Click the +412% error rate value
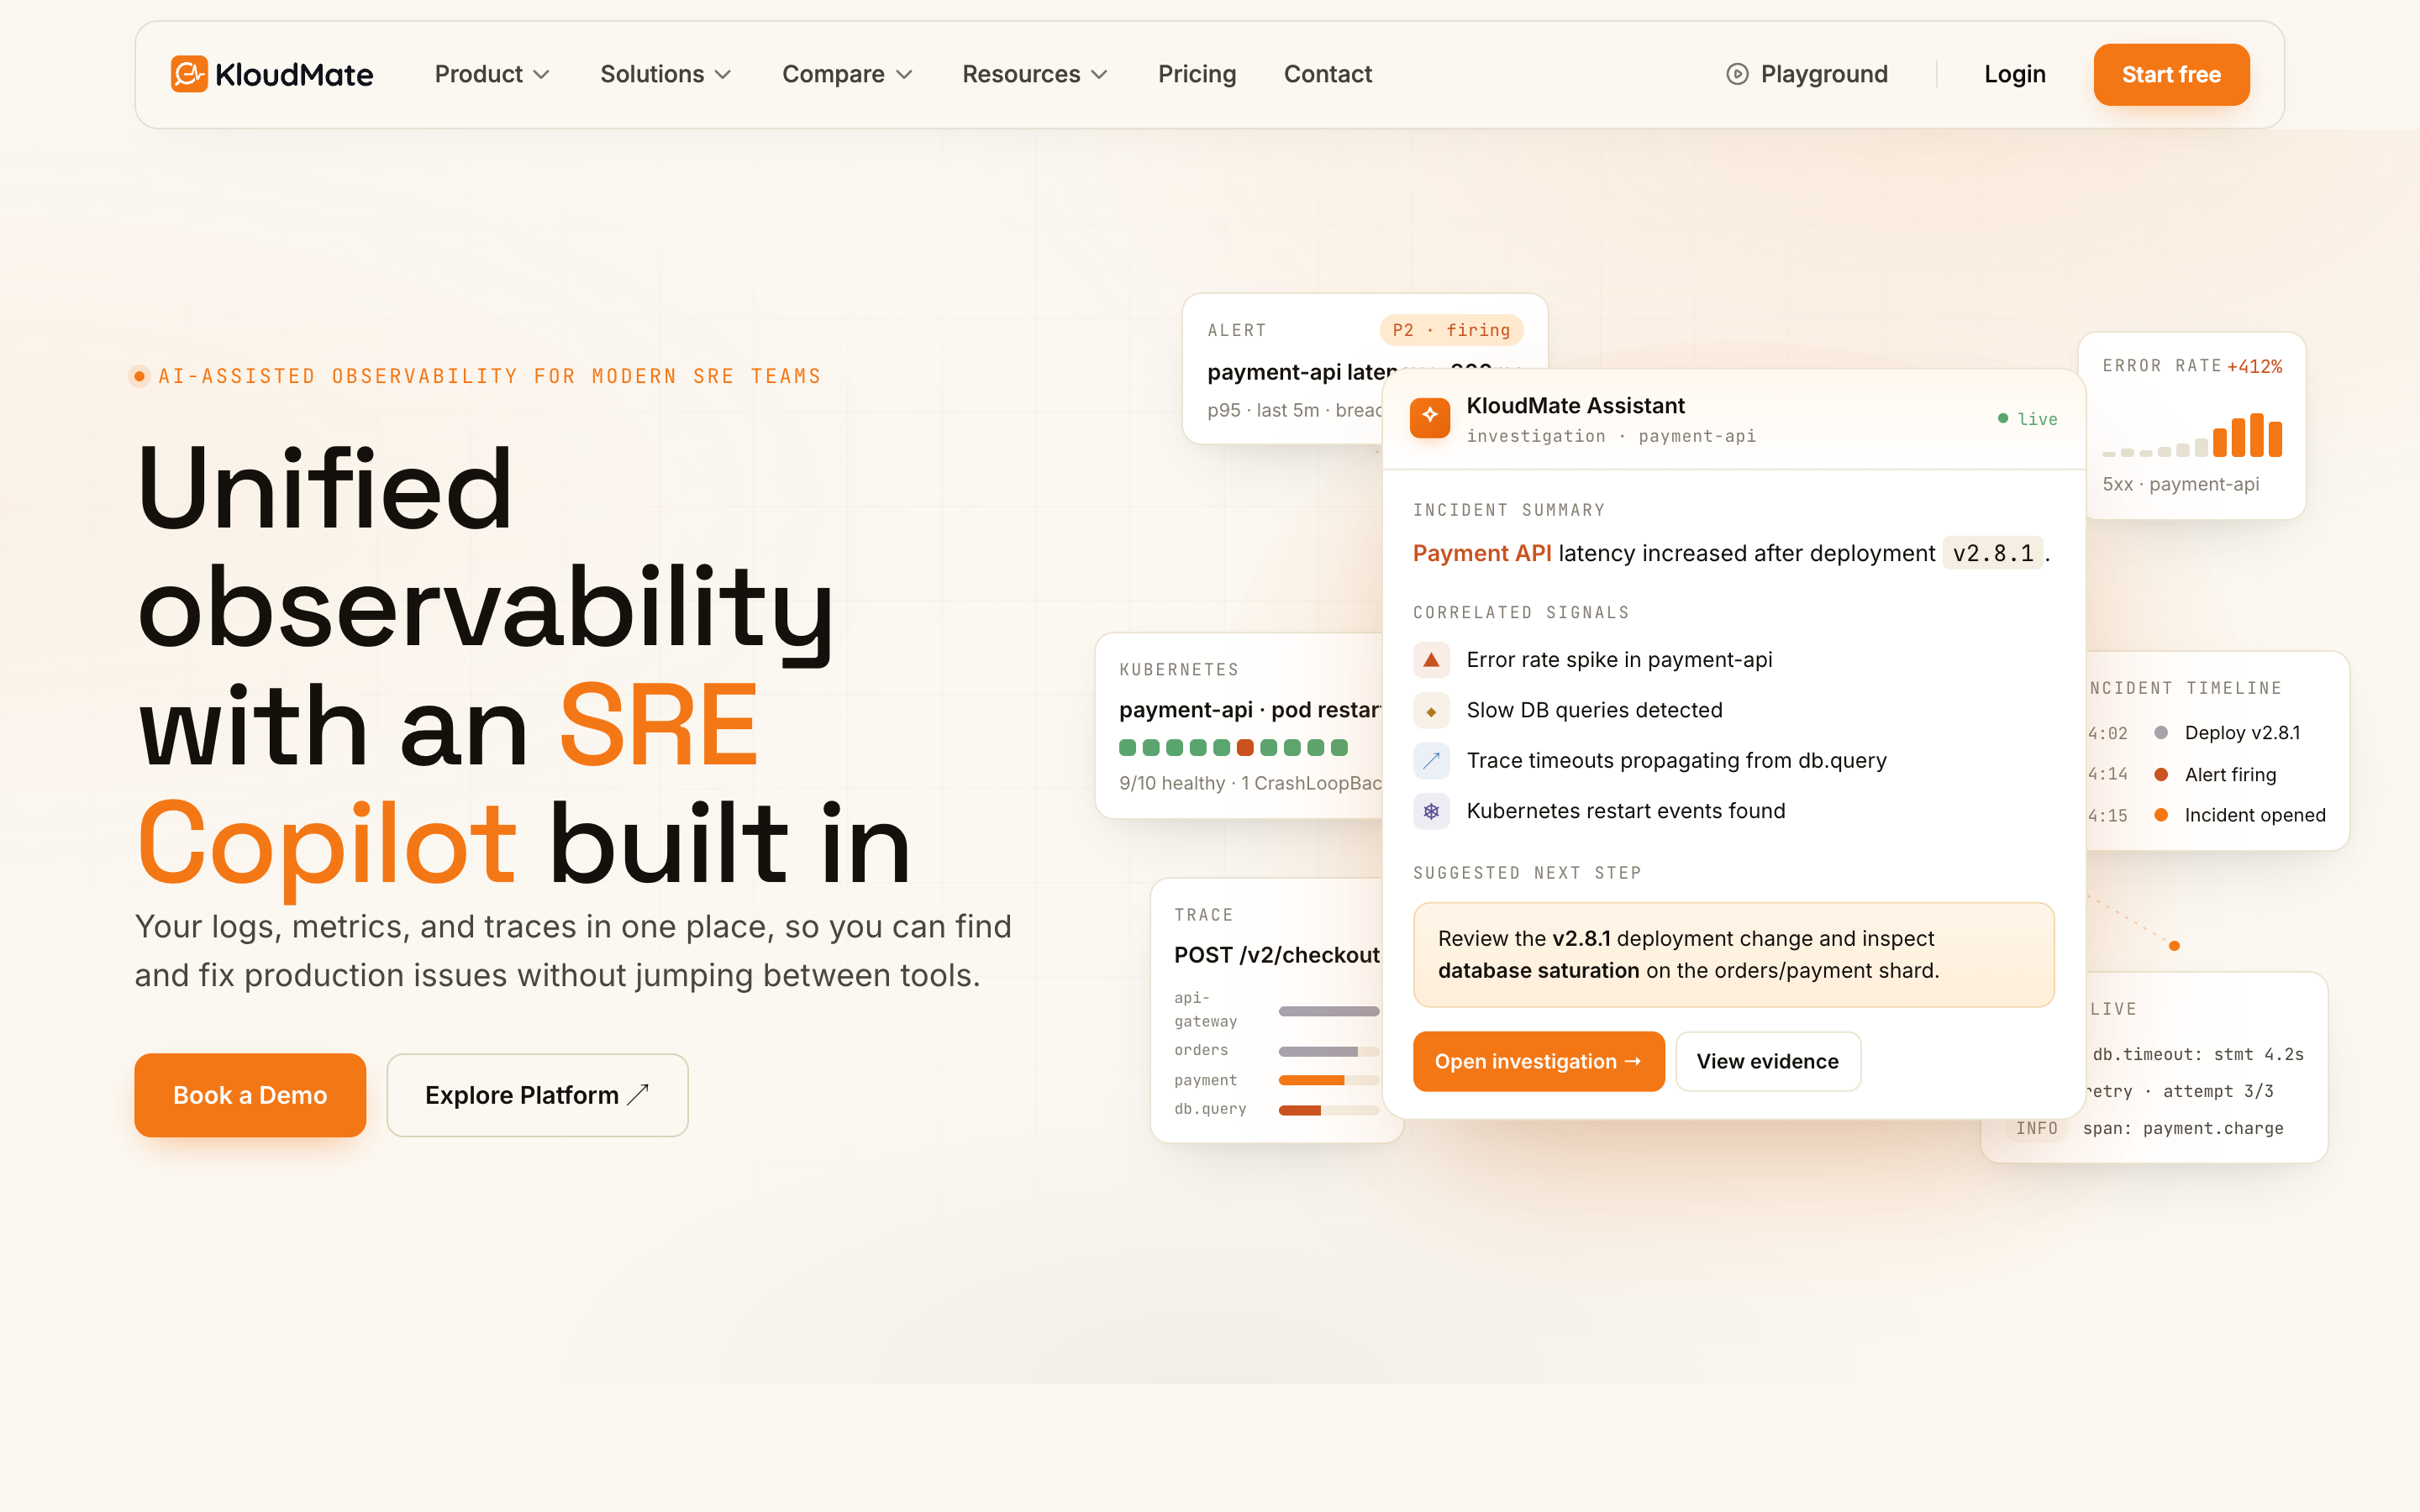Image resolution: width=2420 pixels, height=1512 pixels. [2254, 366]
